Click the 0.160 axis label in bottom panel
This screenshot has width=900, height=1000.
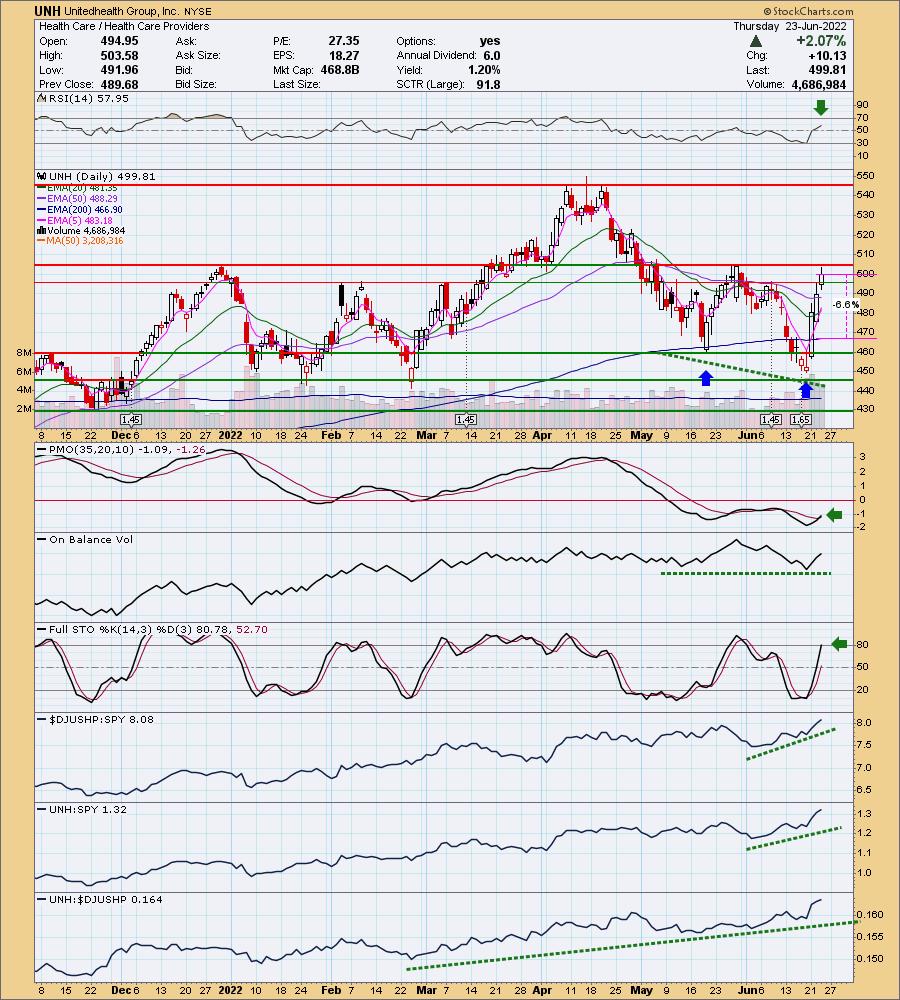point(870,915)
